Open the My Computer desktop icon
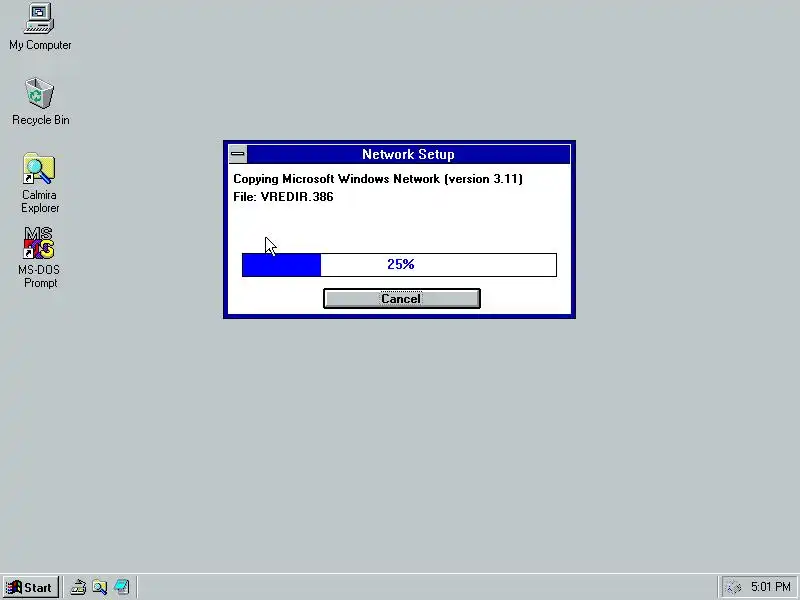 click(39, 27)
